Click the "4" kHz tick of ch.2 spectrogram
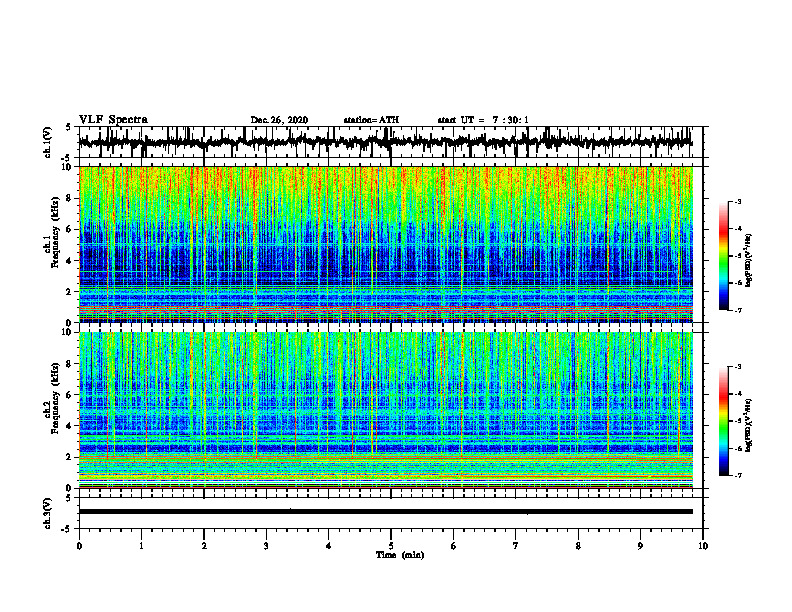 70,426
